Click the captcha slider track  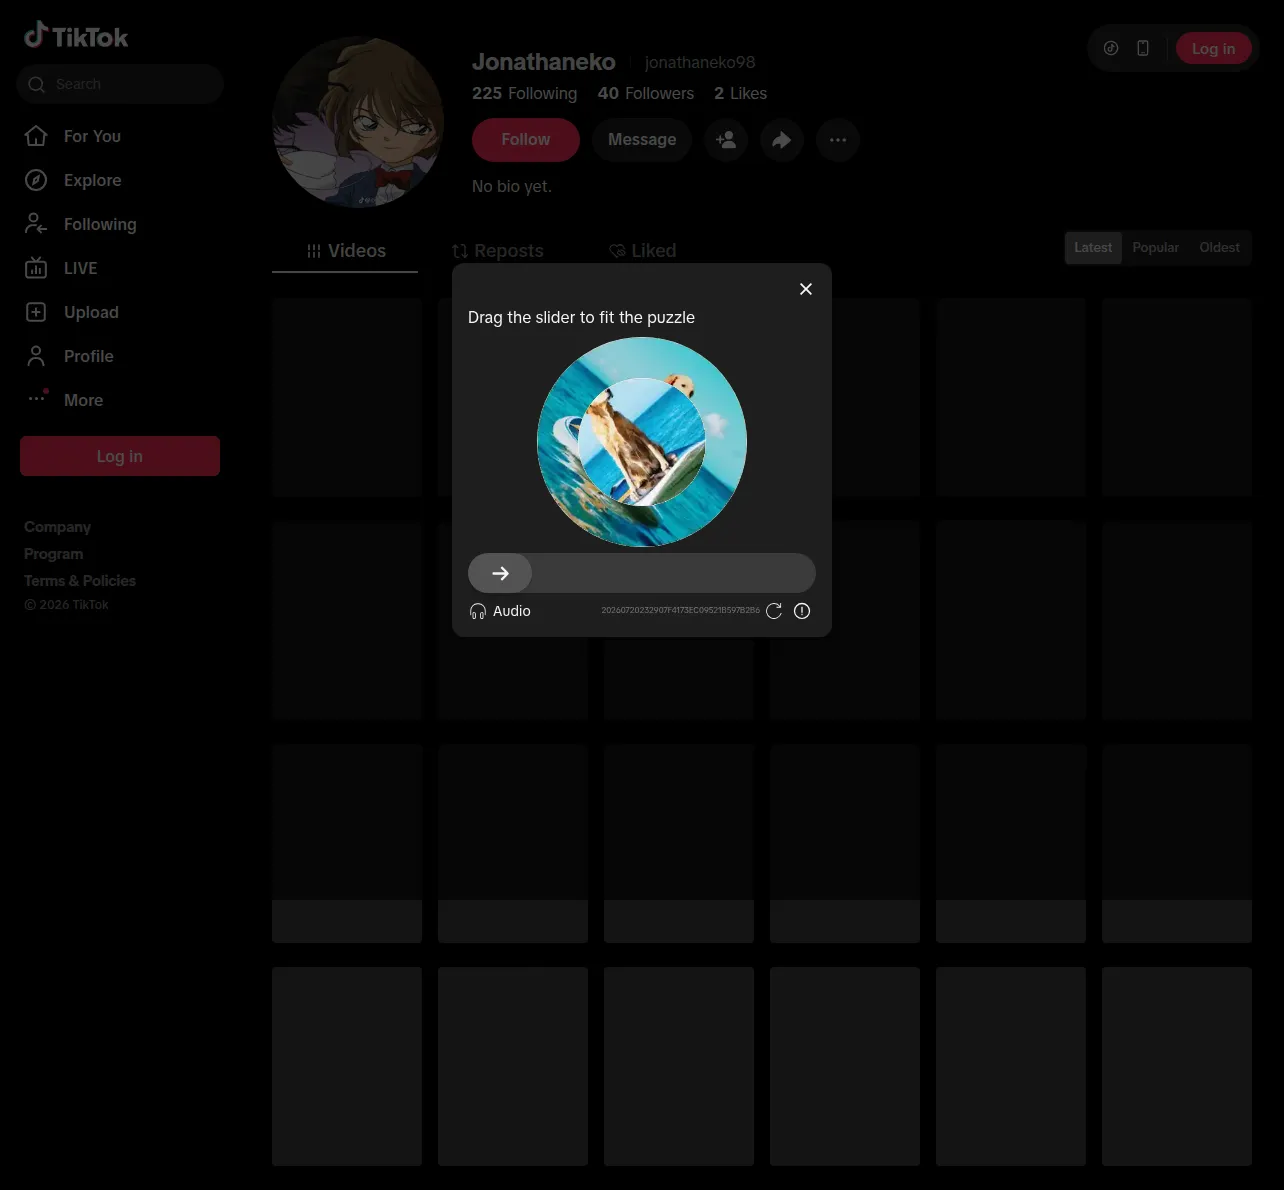point(642,573)
